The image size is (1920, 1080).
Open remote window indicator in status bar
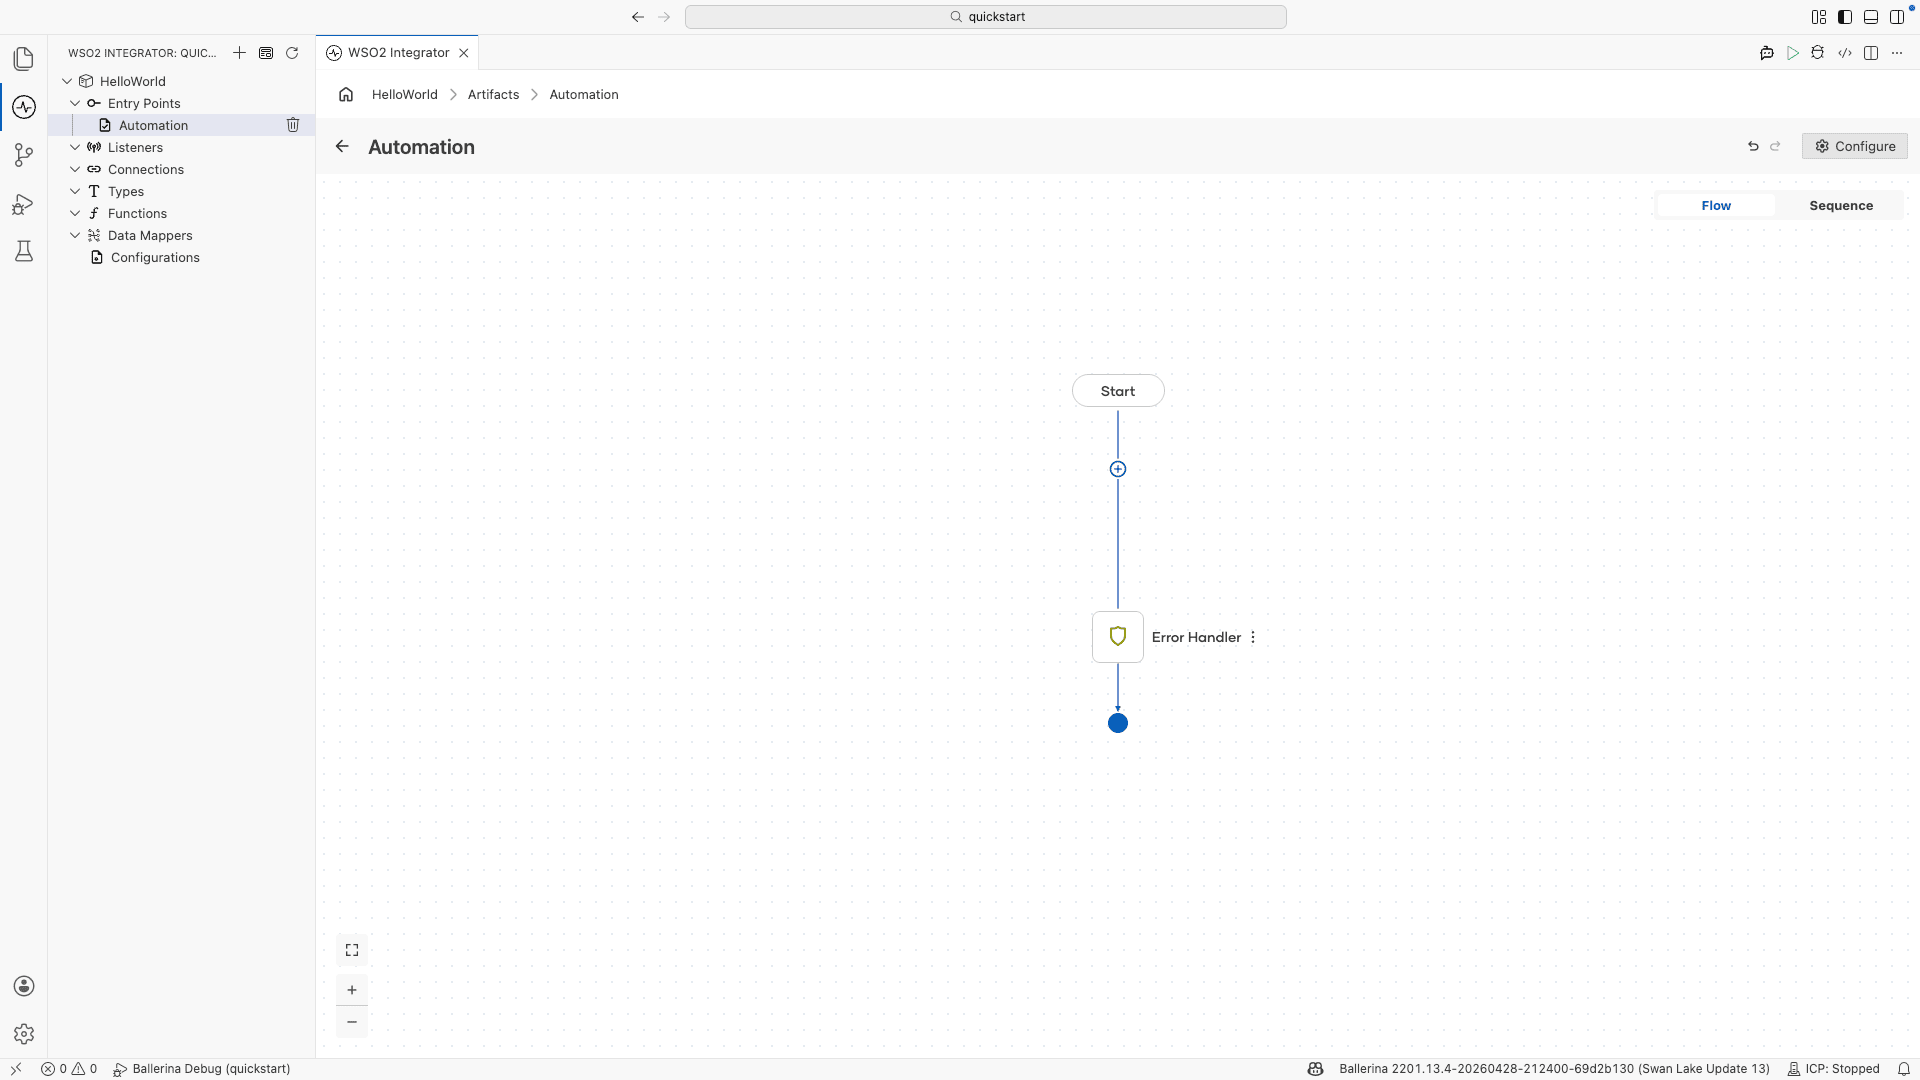[15, 1069]
